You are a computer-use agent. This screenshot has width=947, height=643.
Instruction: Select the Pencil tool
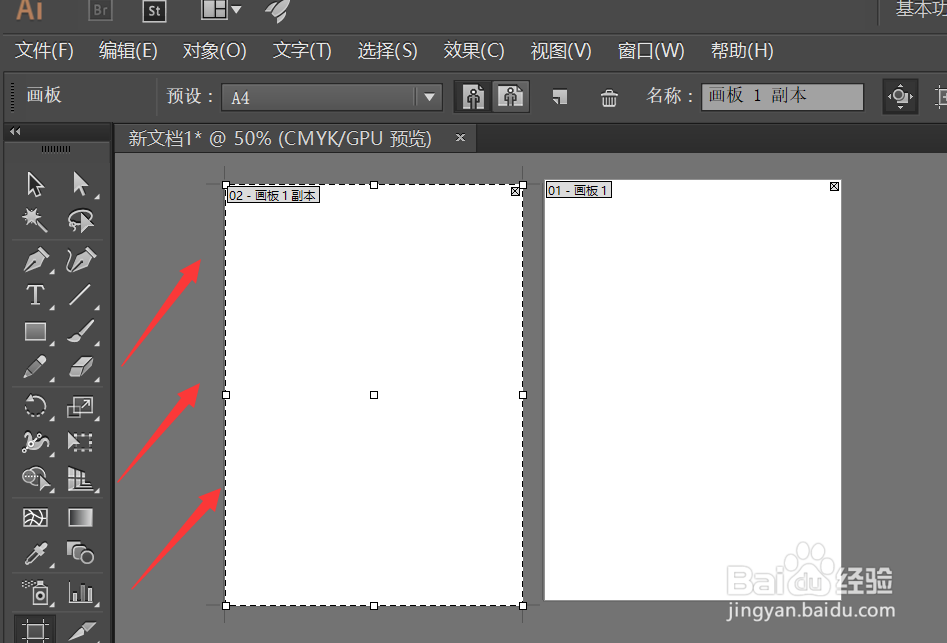35,367
